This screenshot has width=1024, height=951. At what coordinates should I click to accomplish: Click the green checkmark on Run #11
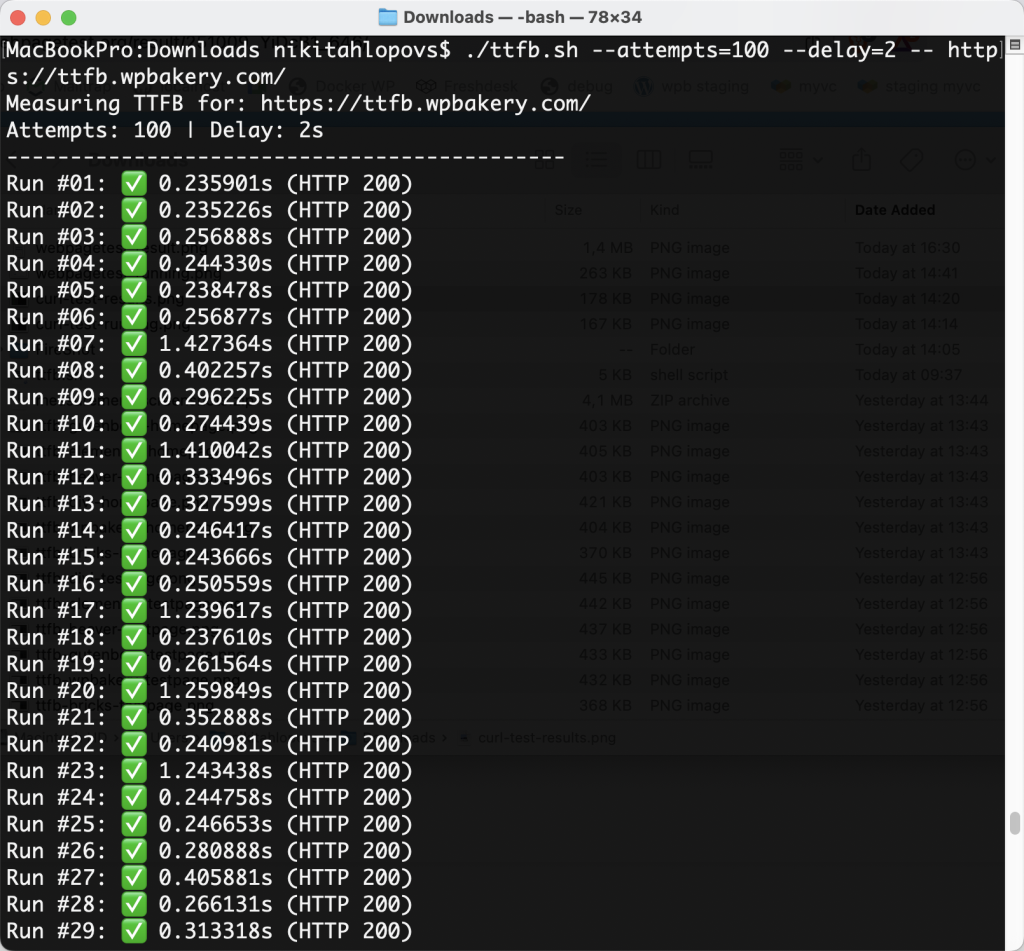[x=134, y=450]
